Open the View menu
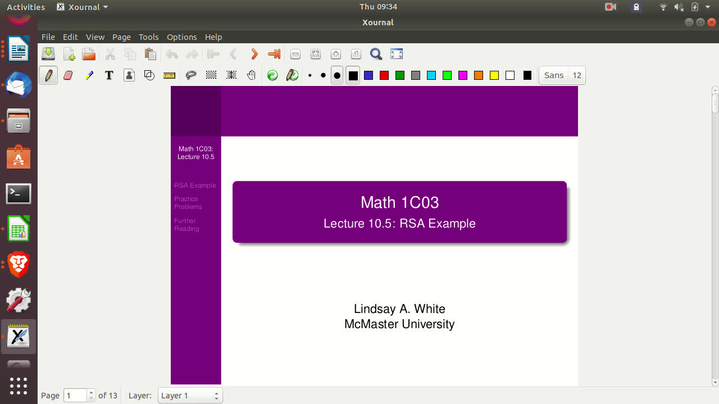 (x=95, y=37)
